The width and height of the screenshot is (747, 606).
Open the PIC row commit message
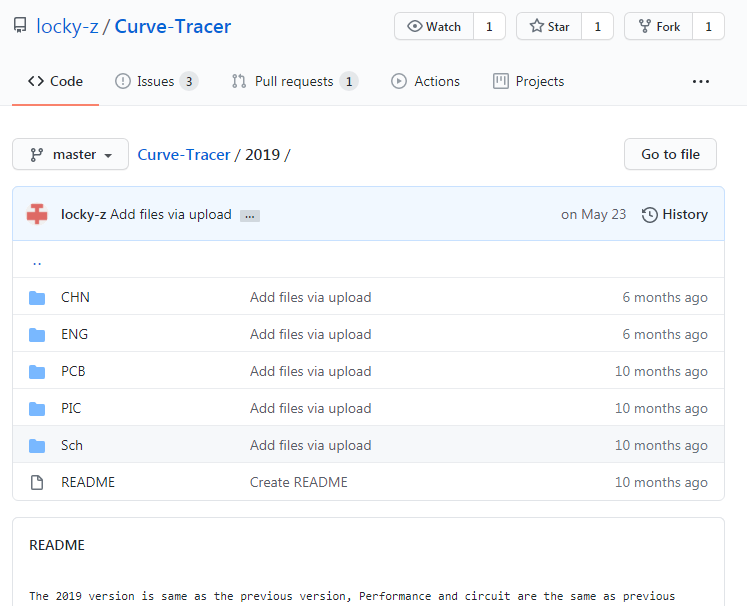311,408
